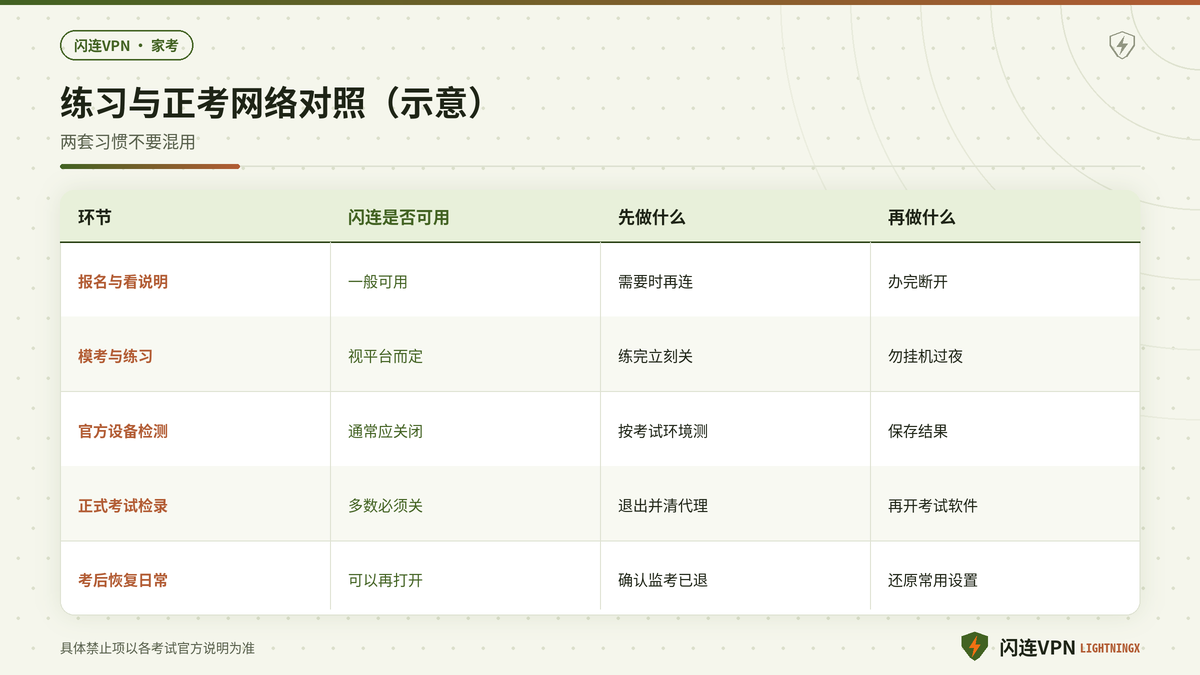Click the 环节 column header
This screenshot has height=675, width=1200.
tap(95, 217)
